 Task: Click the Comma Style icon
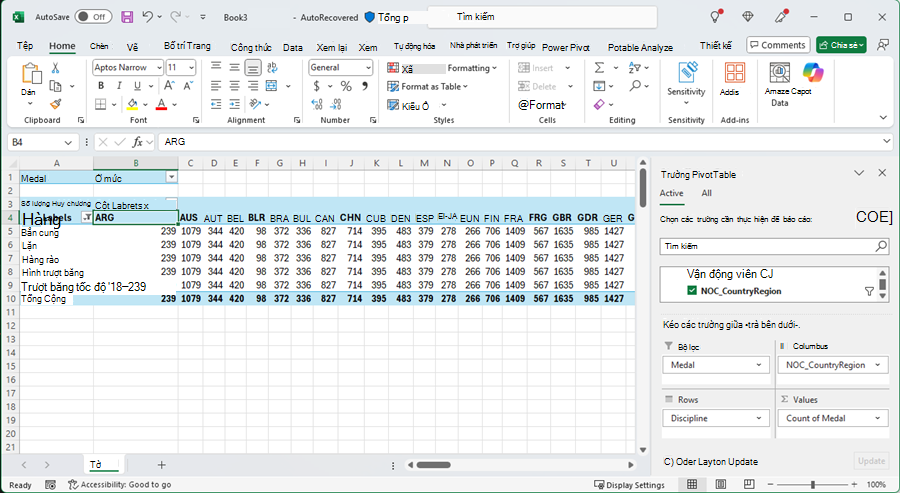pyautogui.click(x=365, y=86)
